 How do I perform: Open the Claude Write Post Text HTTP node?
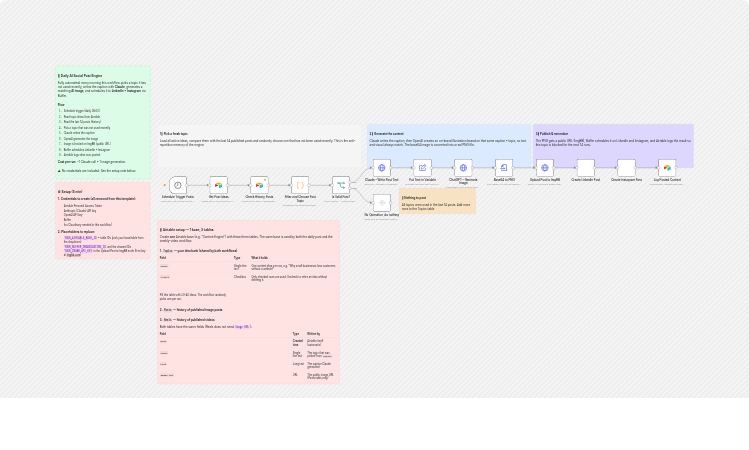point(382,168)
